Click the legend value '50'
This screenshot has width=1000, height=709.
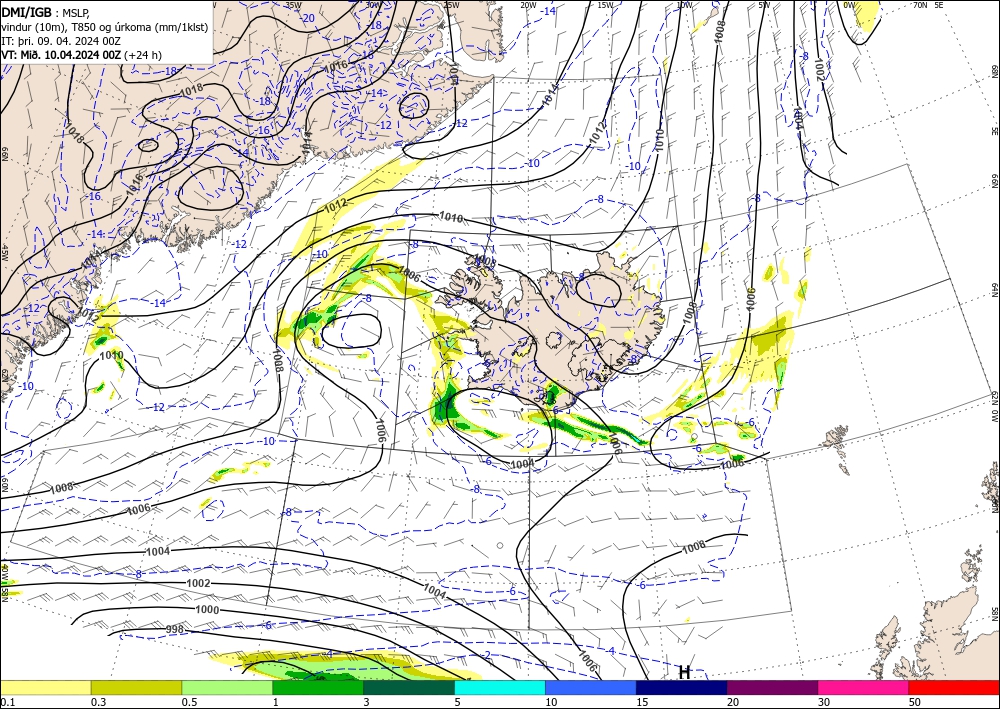click(x=915, y=702)
